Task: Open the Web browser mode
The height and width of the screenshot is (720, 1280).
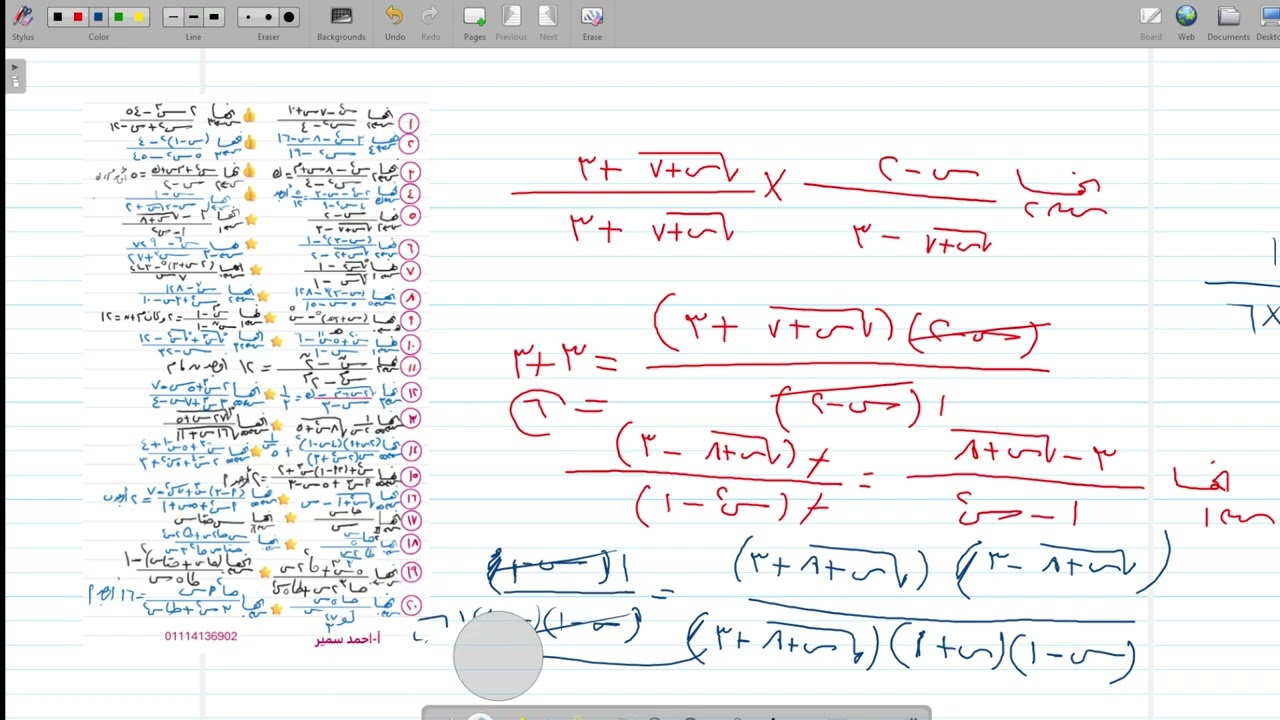Action: point(1186,22)
